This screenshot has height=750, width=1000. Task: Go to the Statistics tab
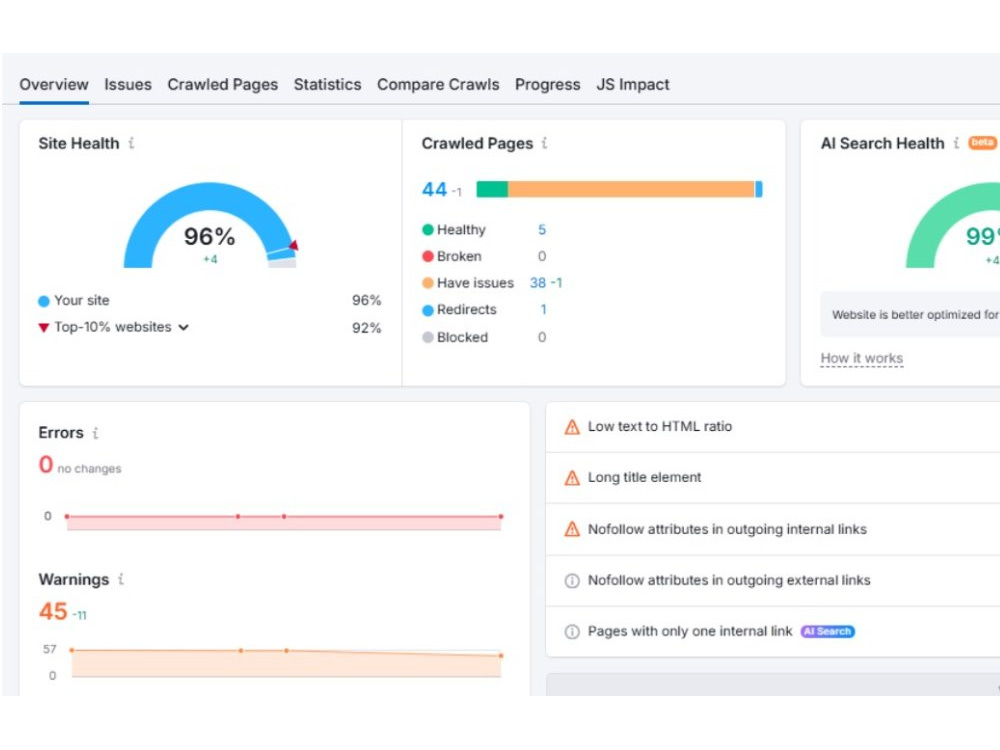[x=327, y=85]
